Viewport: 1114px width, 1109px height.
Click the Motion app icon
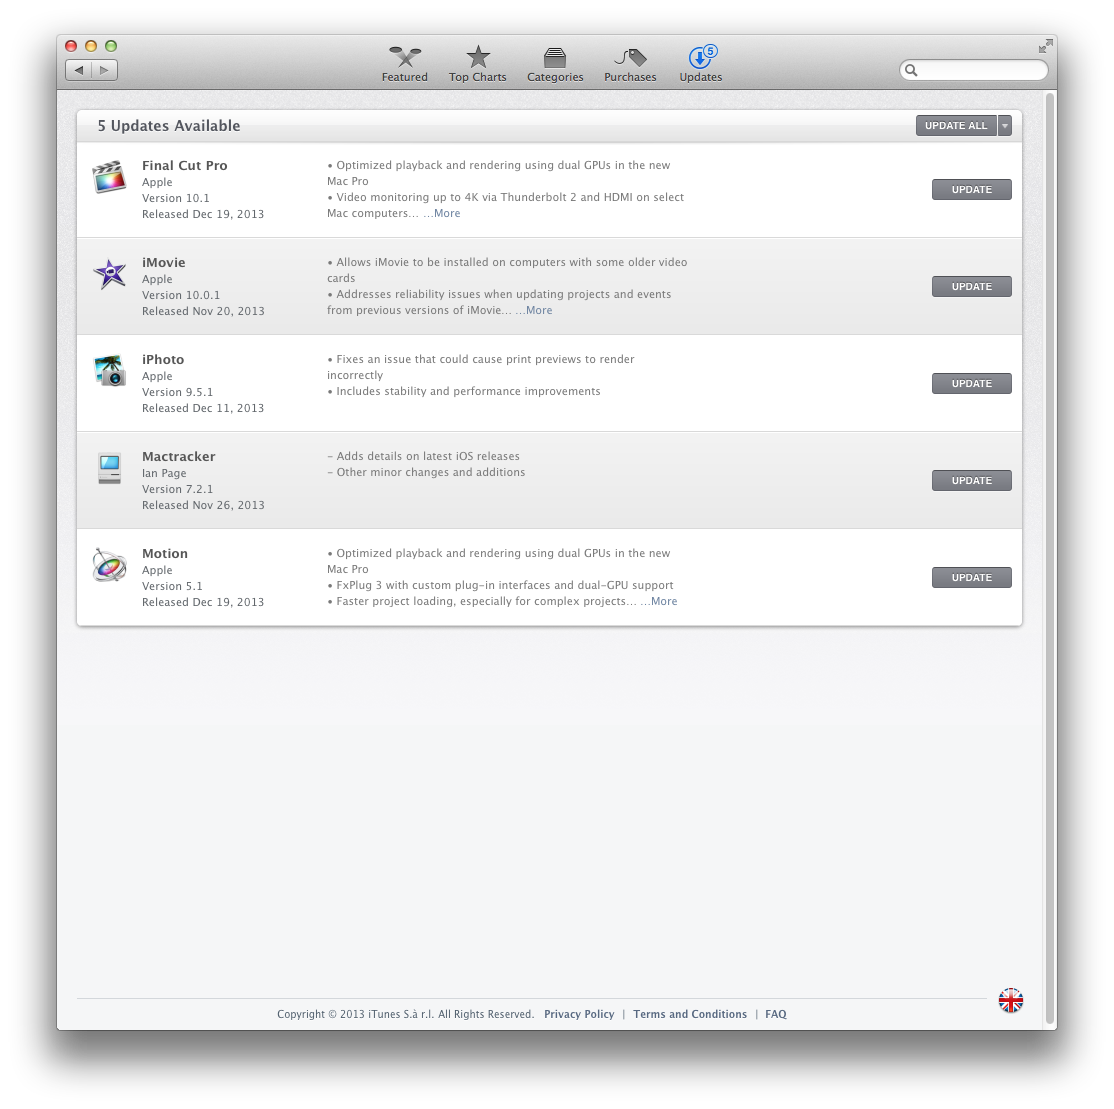point(109,565)
